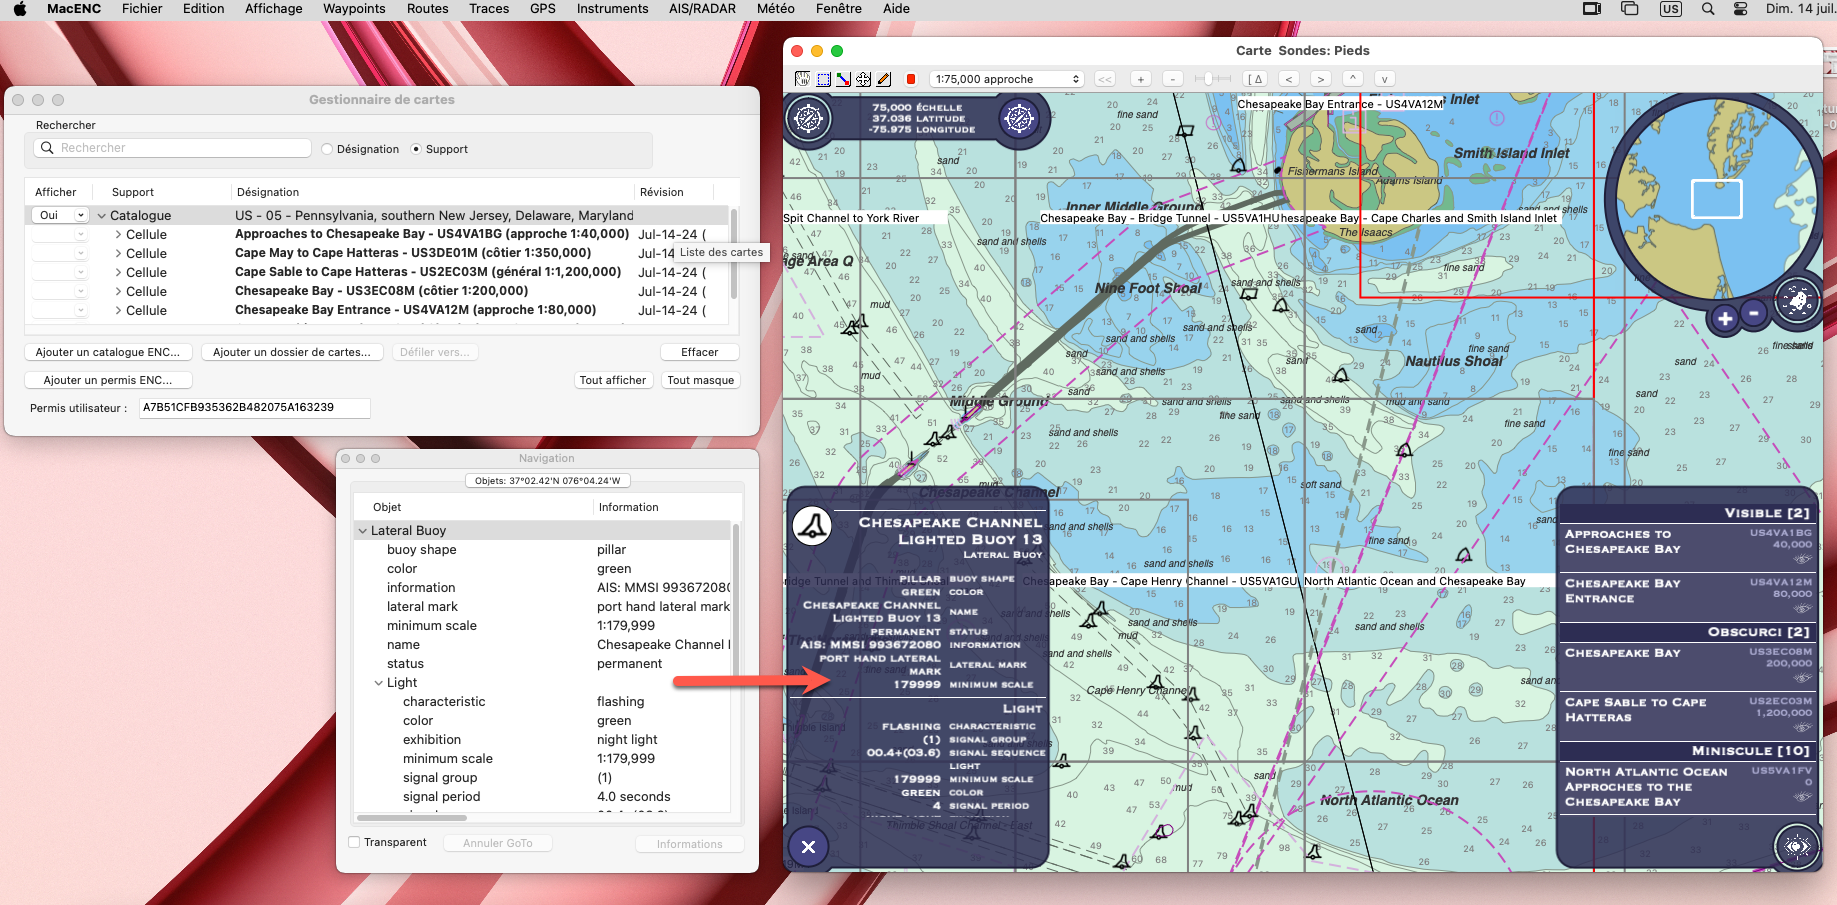Screen dimensions: 1837x905
Task: Click the Permis utilisateur code field
Action: pyautogui.click(x=255, y=408)
